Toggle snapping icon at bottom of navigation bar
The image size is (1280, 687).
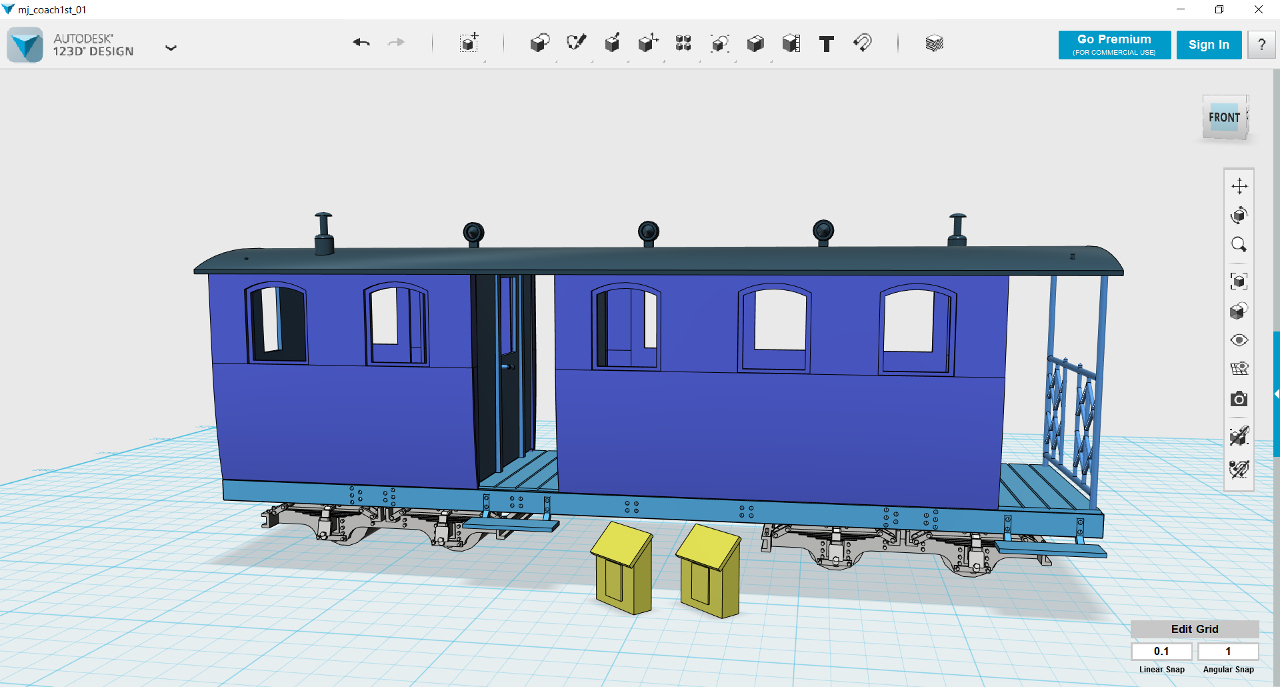click(1239, 467)
